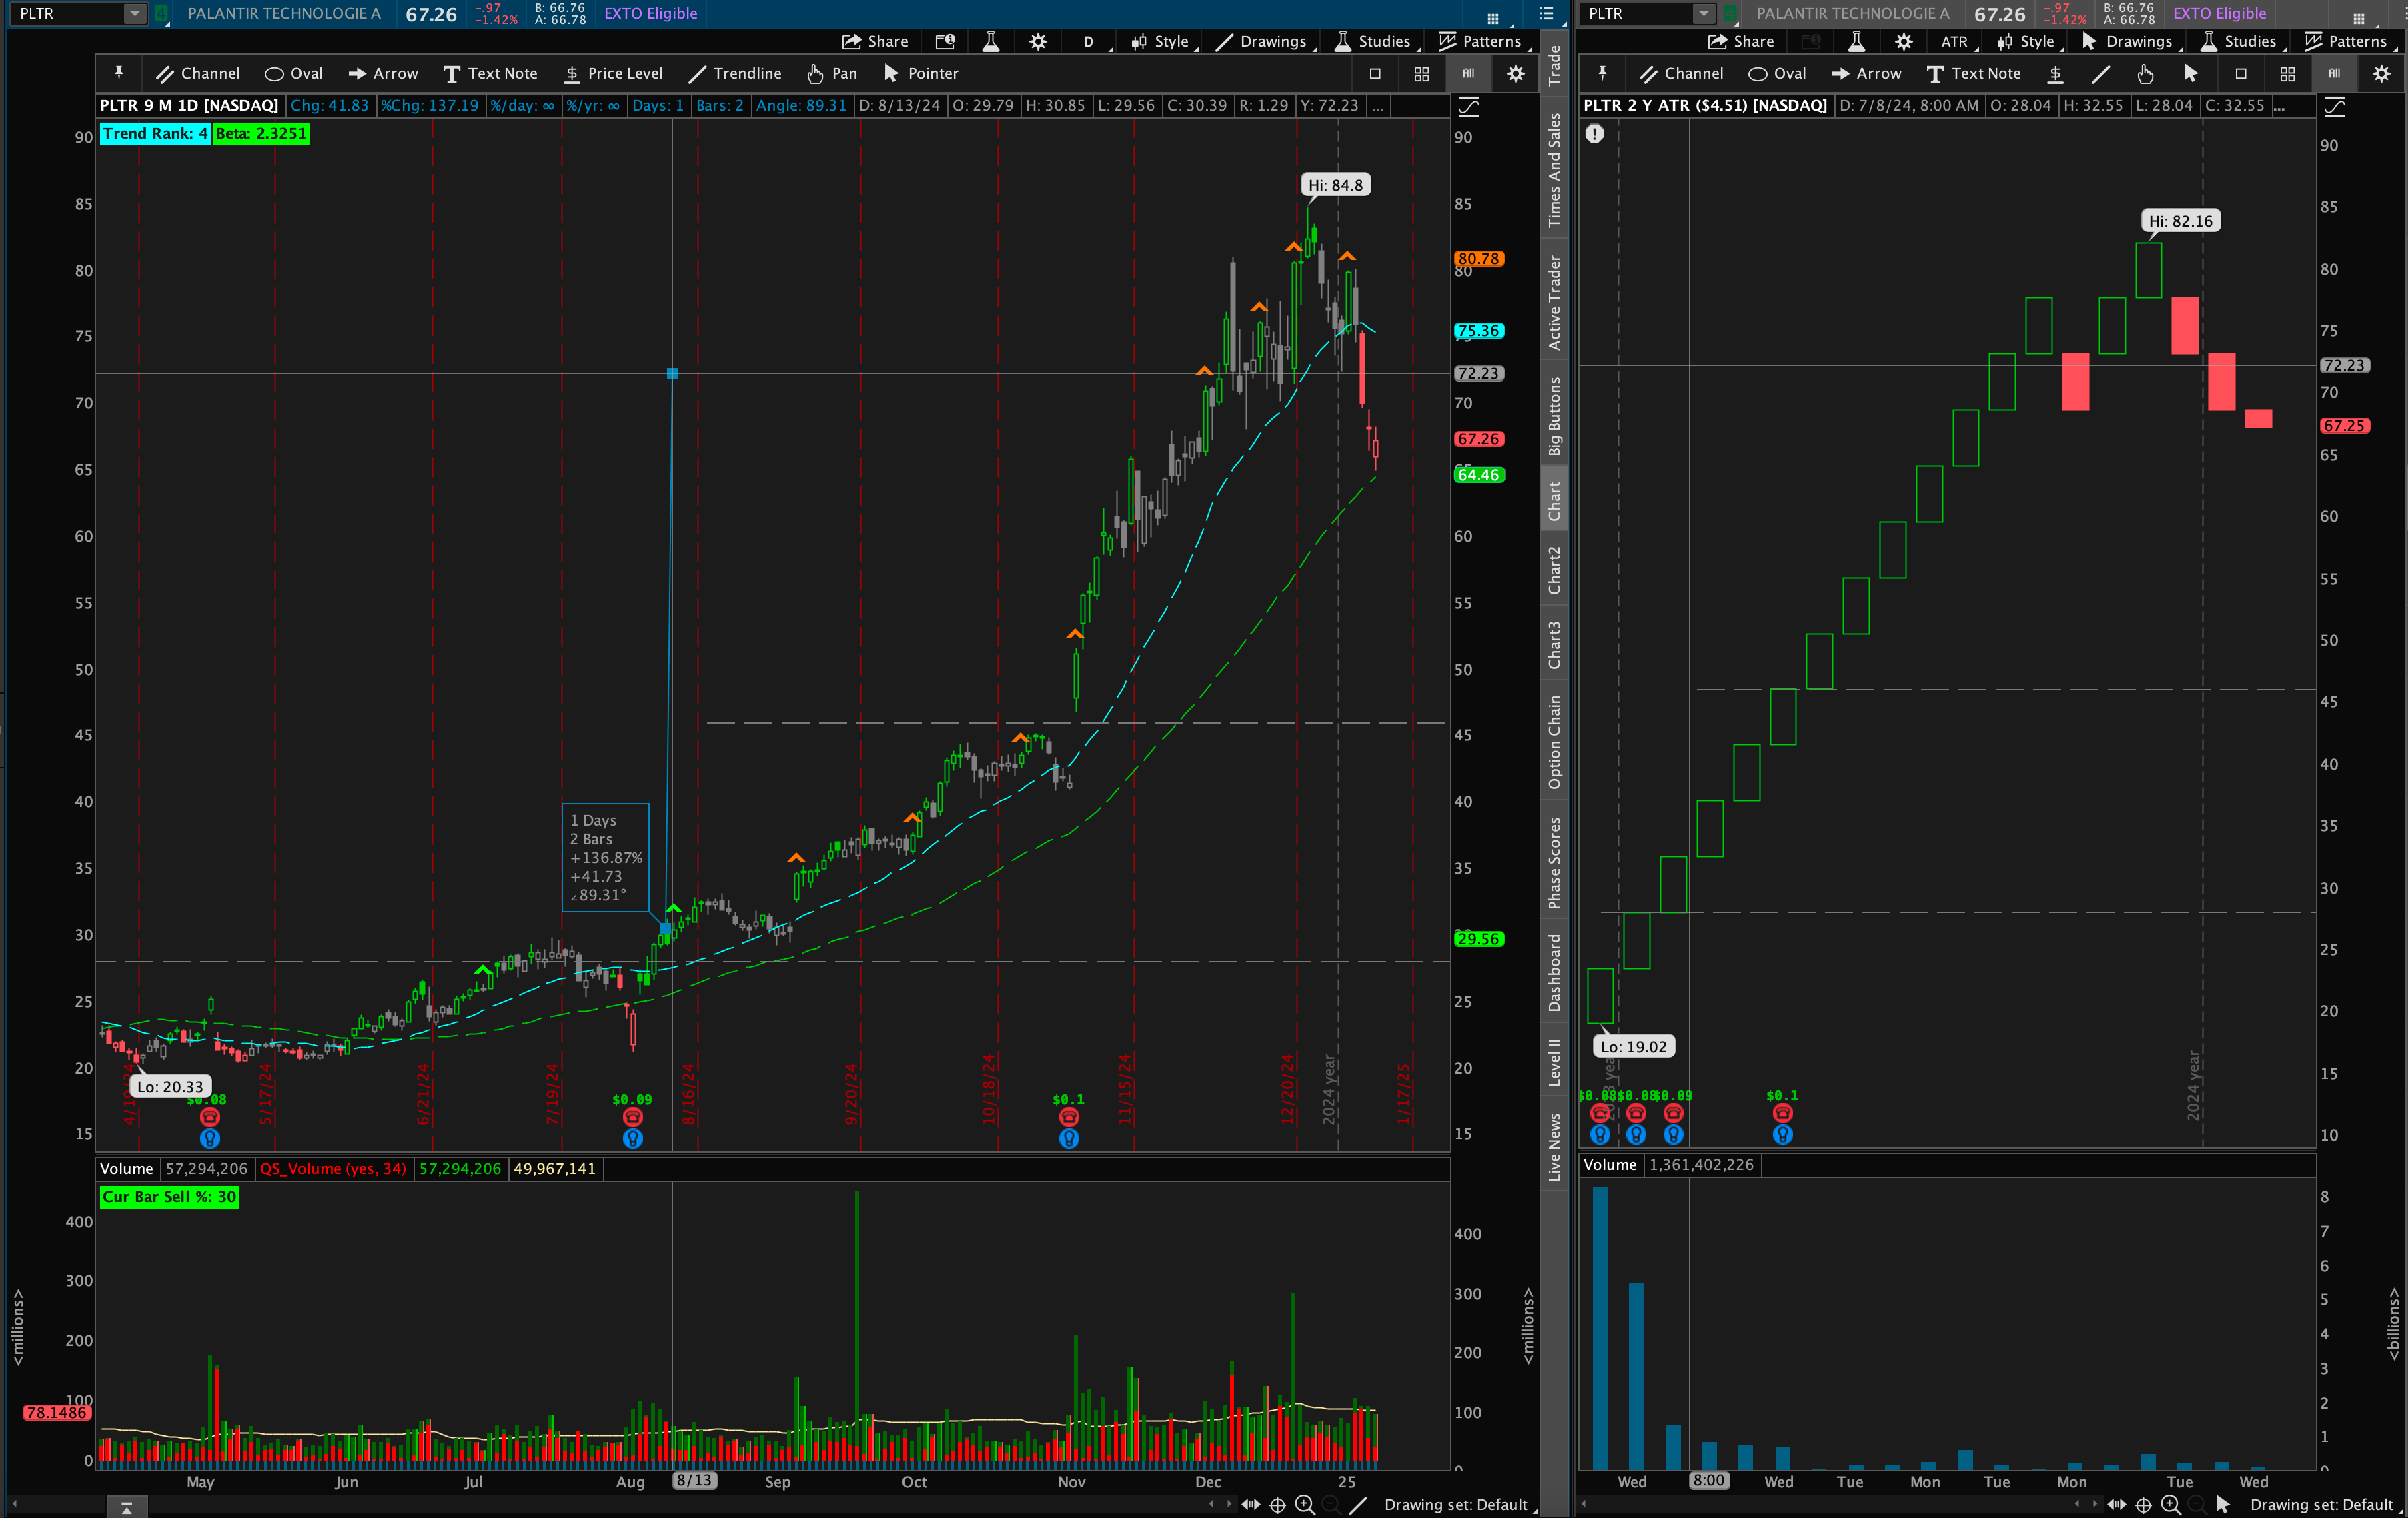The width and height of the screenshot is (2408, 1518).
Task: Click the Share button in left chart
Action: click(x=875, y=42)
